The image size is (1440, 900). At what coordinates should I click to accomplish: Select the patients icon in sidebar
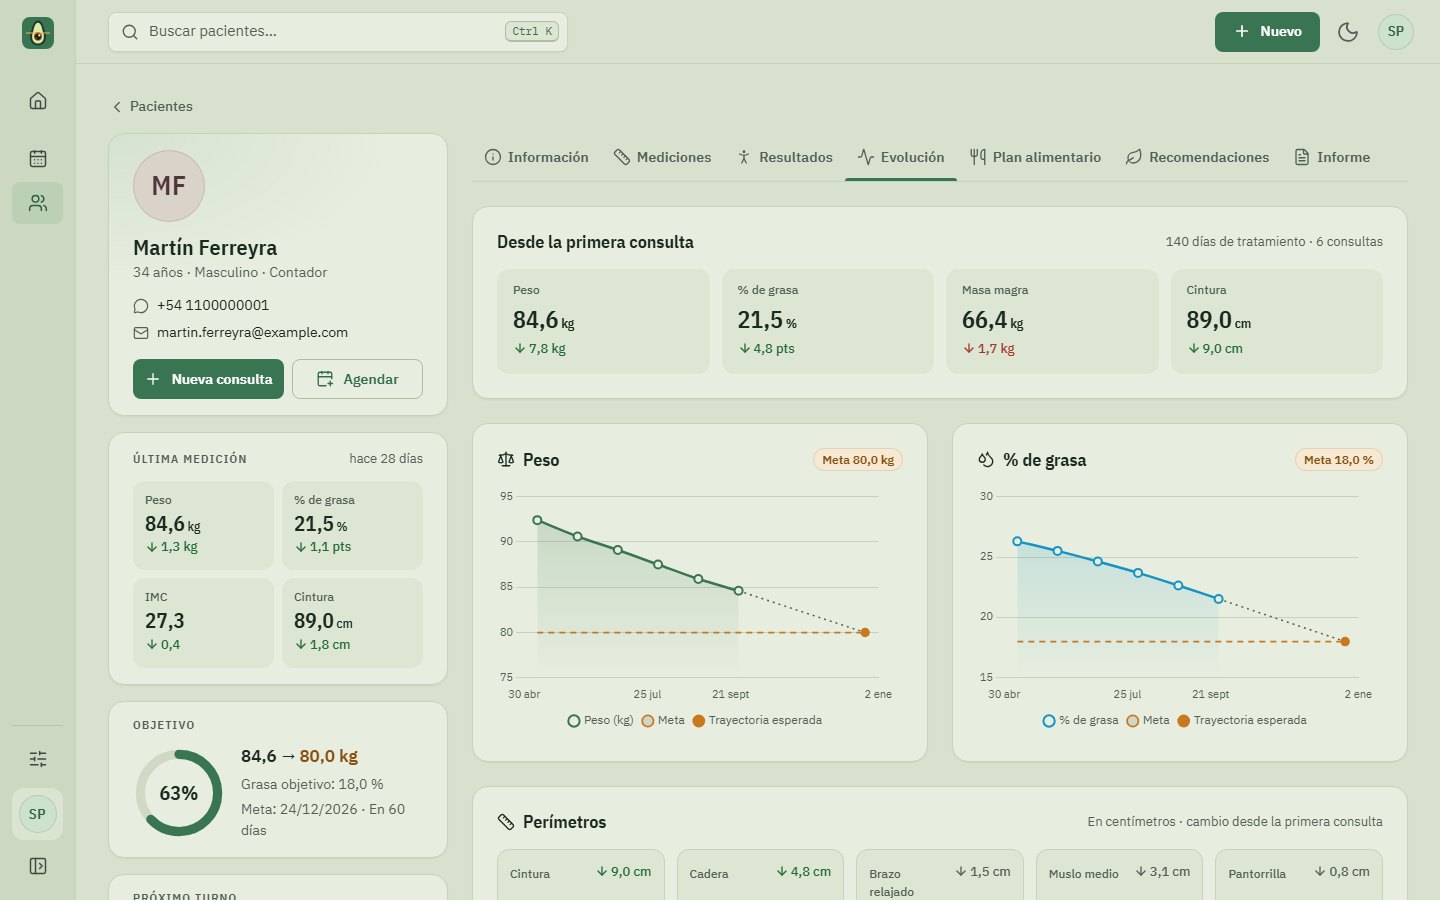(38, 203)
